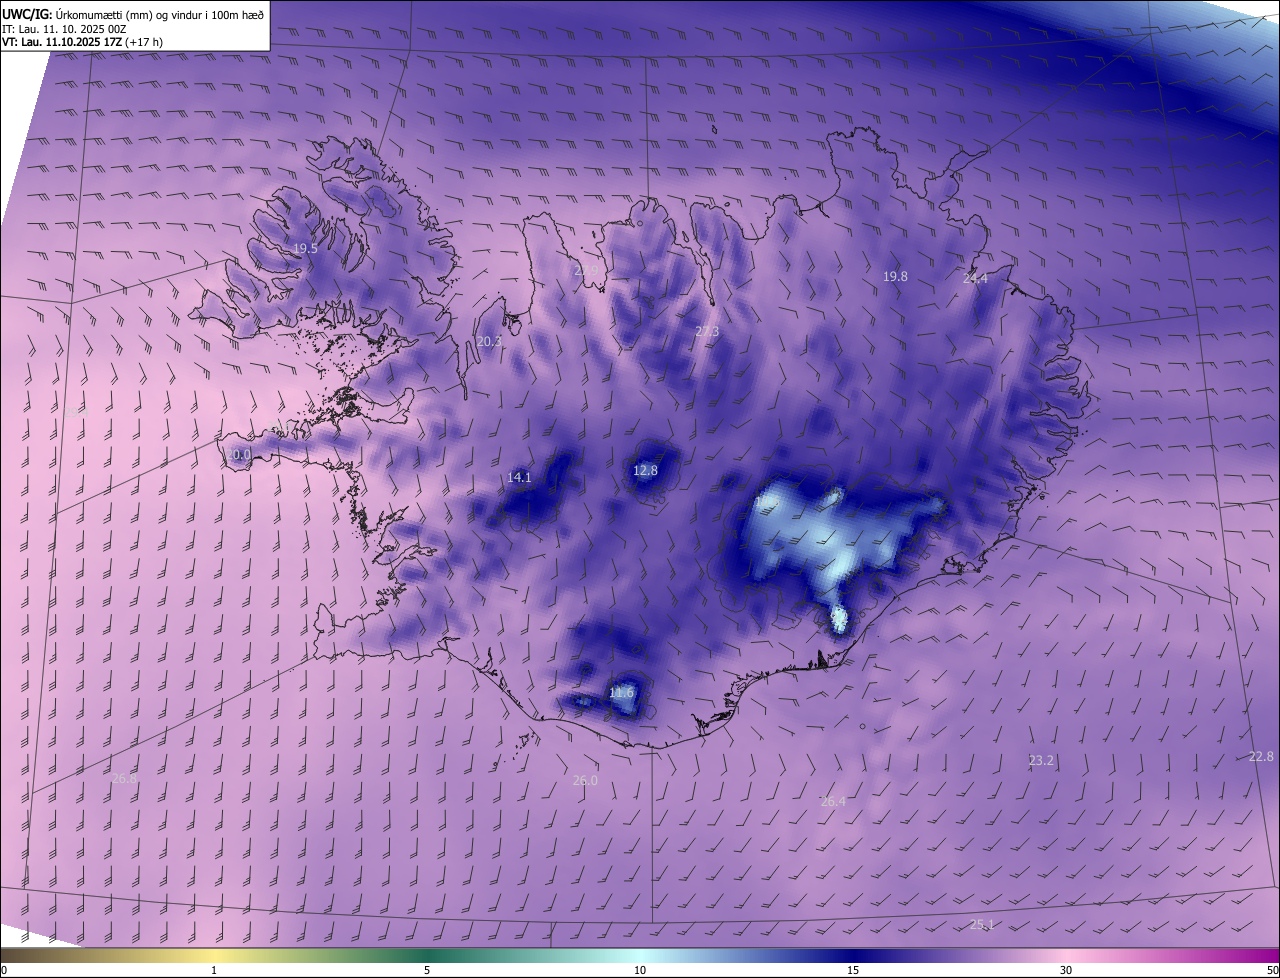This screenshot has height=978, width=1280.
Task: Click the 26.4 value label
Action: click(x=833, y=801)
